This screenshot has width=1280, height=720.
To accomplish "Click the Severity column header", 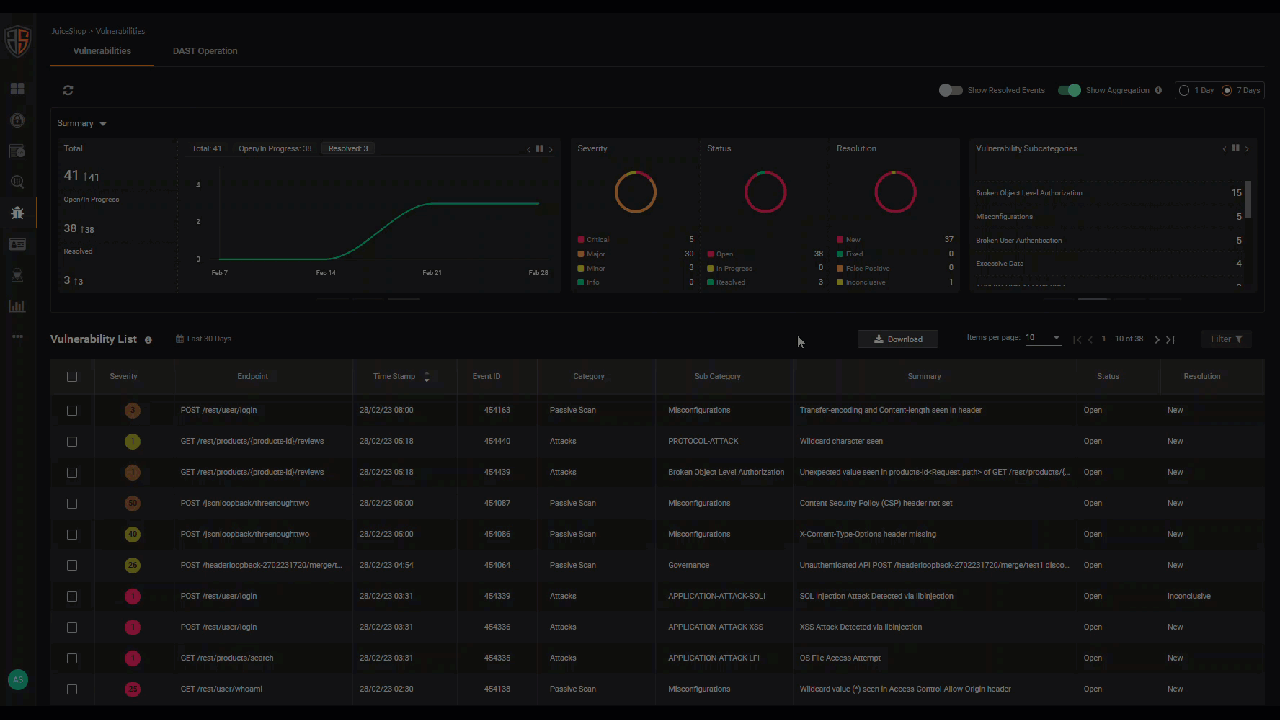I will (x=123, y=377).
